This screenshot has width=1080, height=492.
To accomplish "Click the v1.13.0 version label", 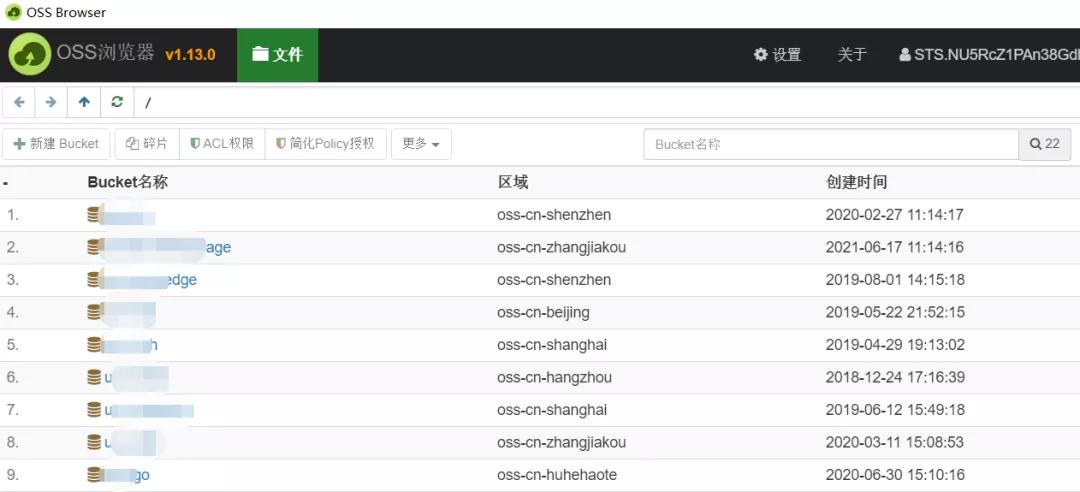I will [190, 55].
